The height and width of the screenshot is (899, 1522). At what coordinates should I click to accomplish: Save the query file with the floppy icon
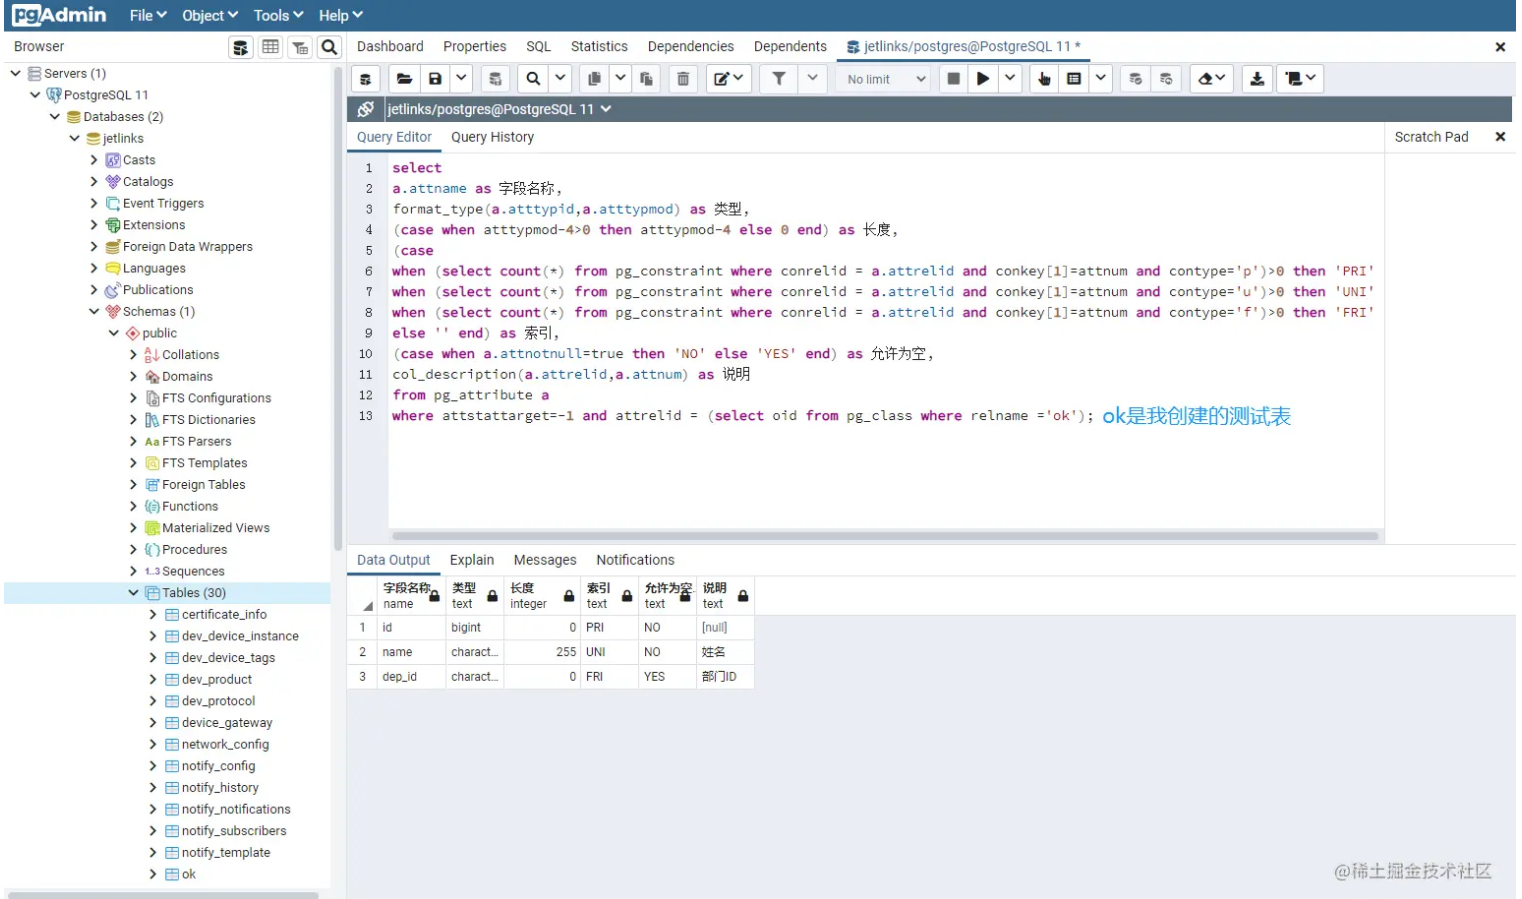tap(435, 79)
